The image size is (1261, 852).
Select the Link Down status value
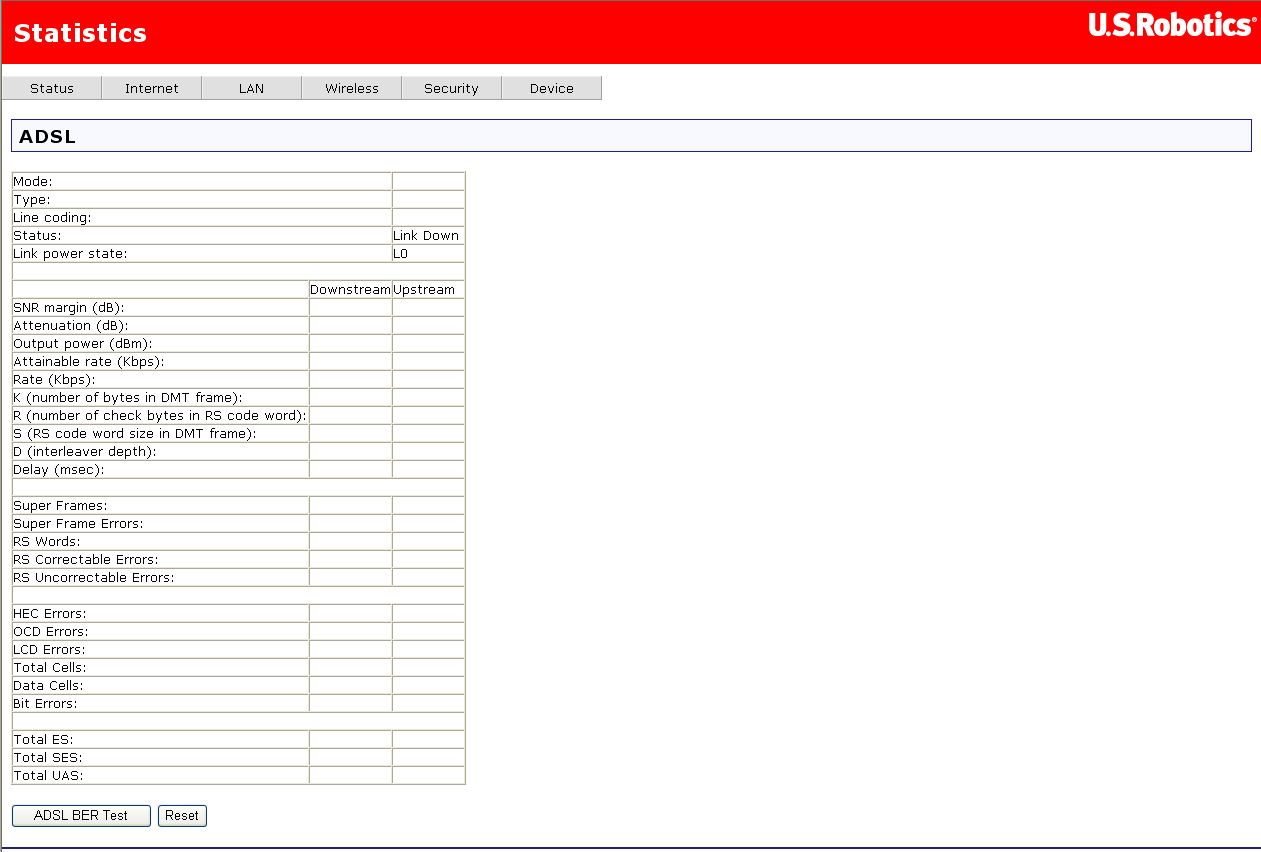click(426, 236)
